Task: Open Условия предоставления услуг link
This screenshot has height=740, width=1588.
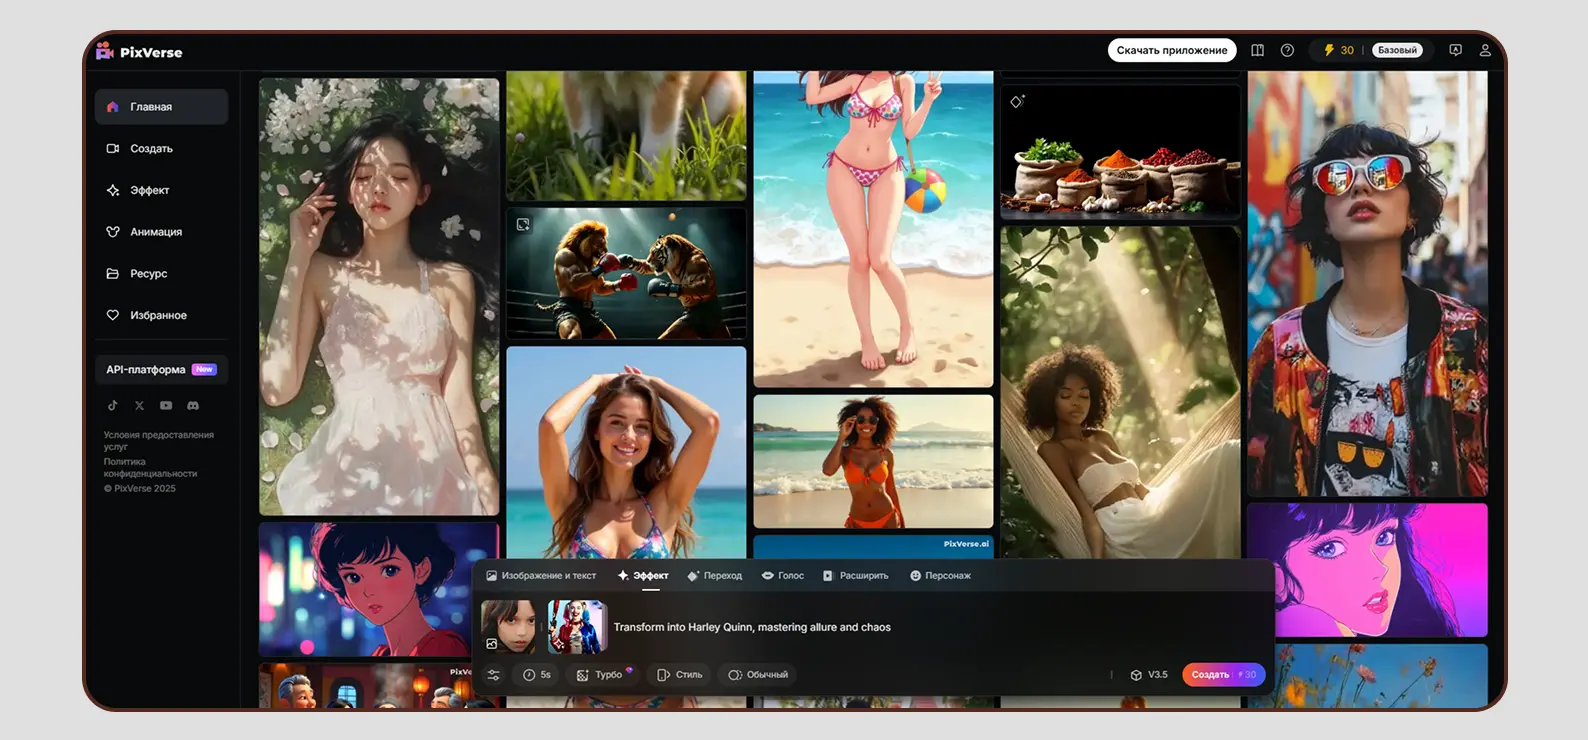Action: [158, 441]
